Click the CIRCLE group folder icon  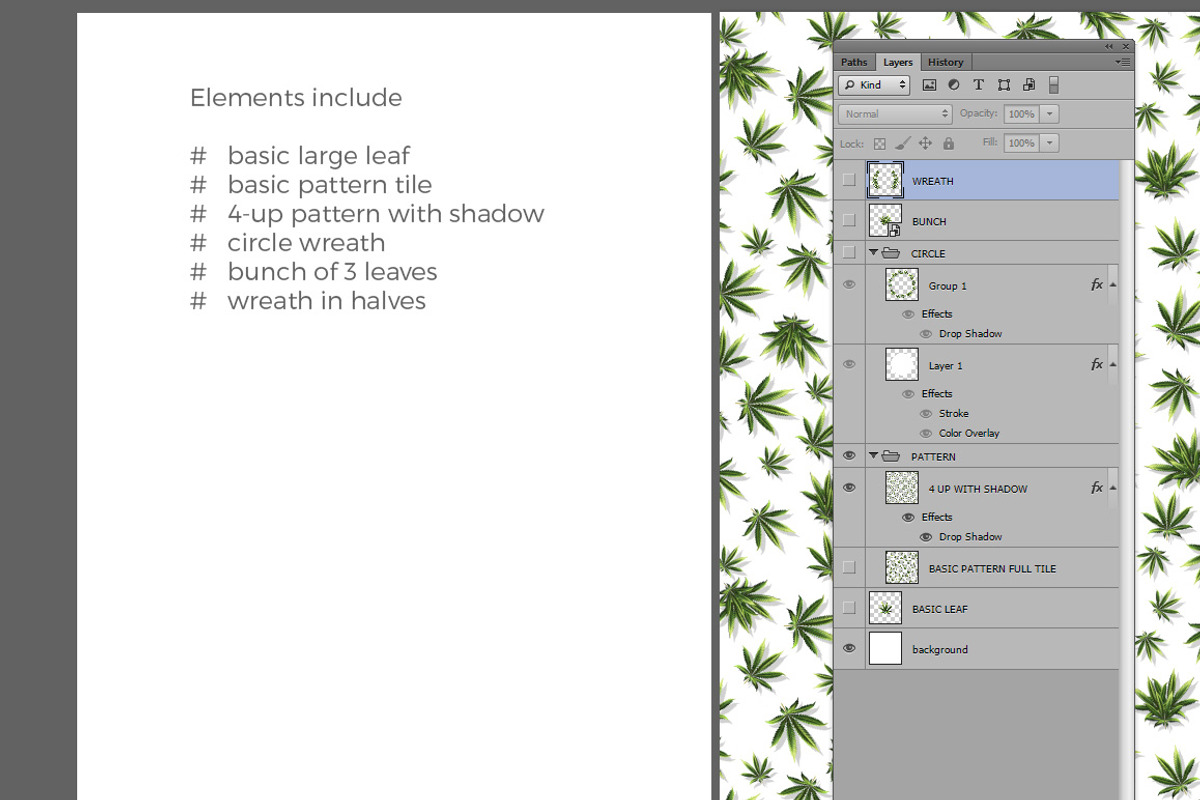891,253
